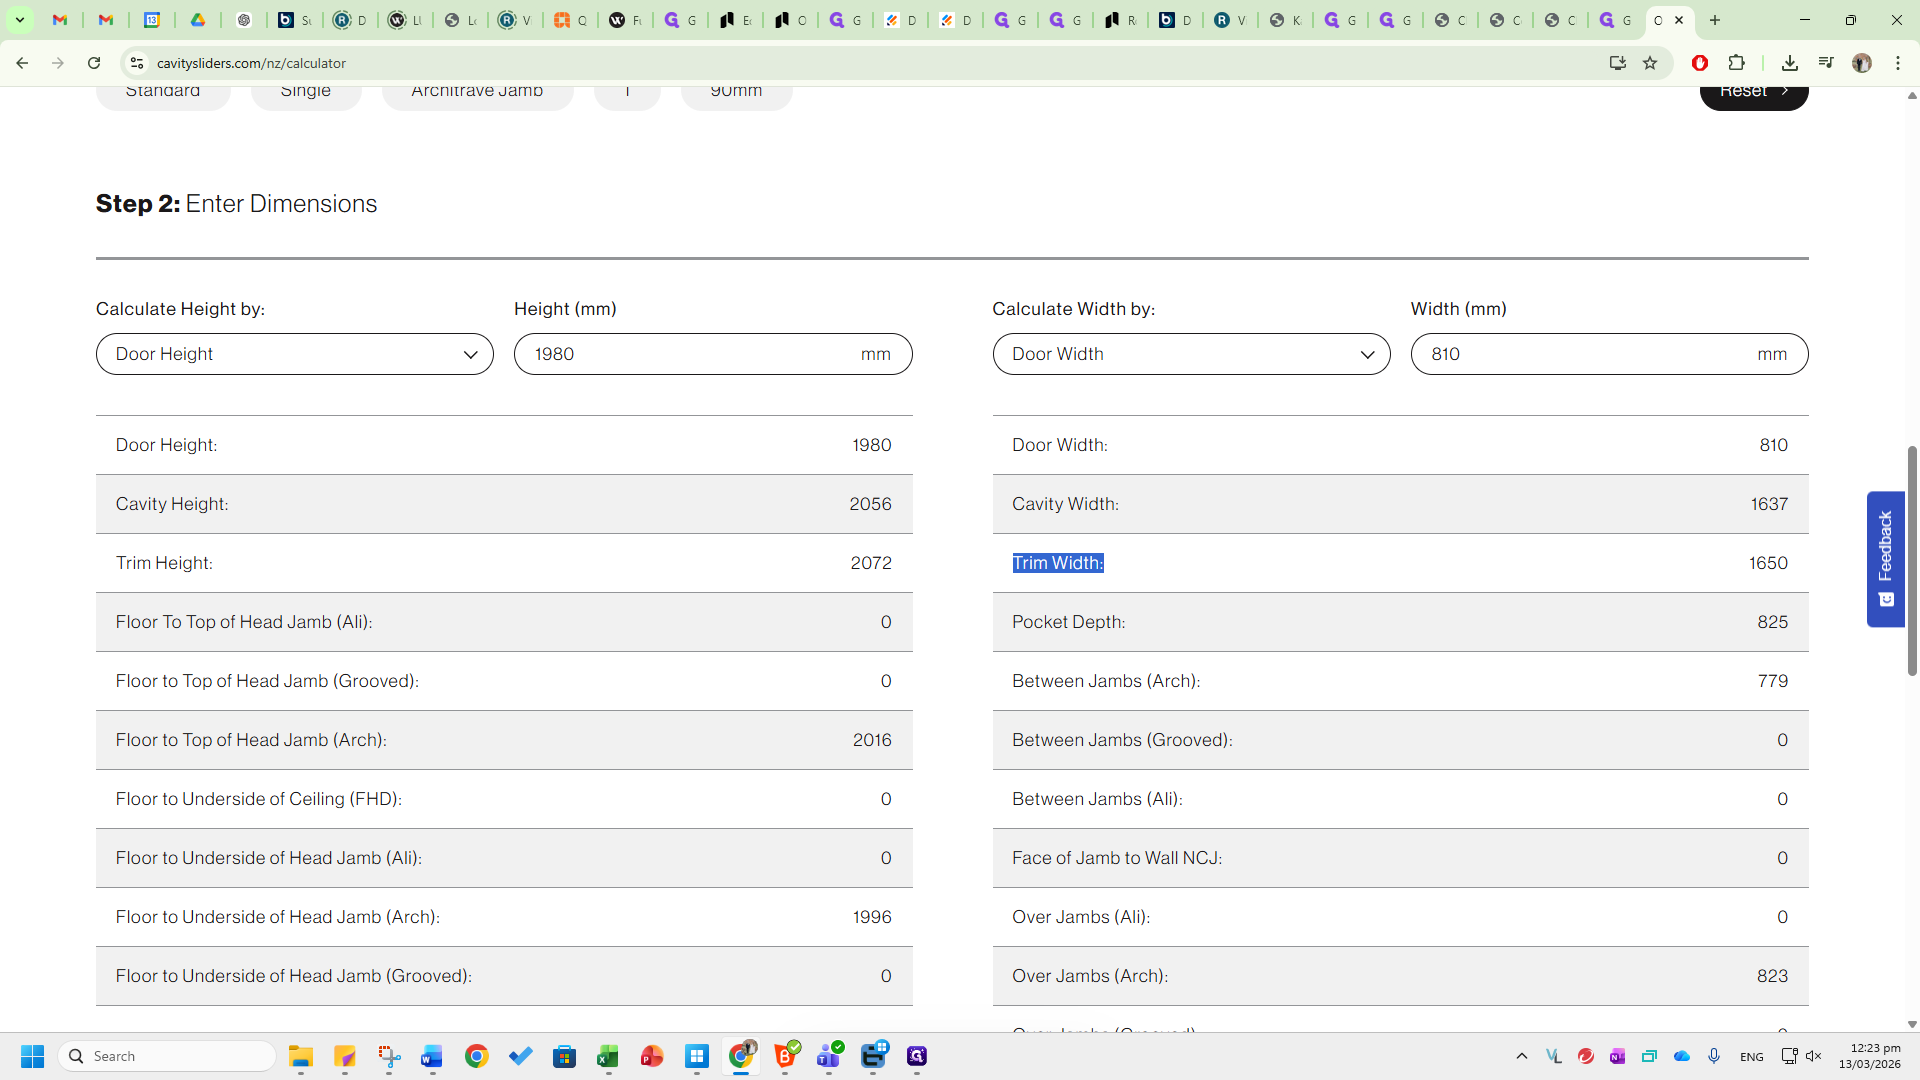This screenshot has width=1920, height=1080.
Task: Click the install app icon in address bar
Action: (x=1617, y=63)
